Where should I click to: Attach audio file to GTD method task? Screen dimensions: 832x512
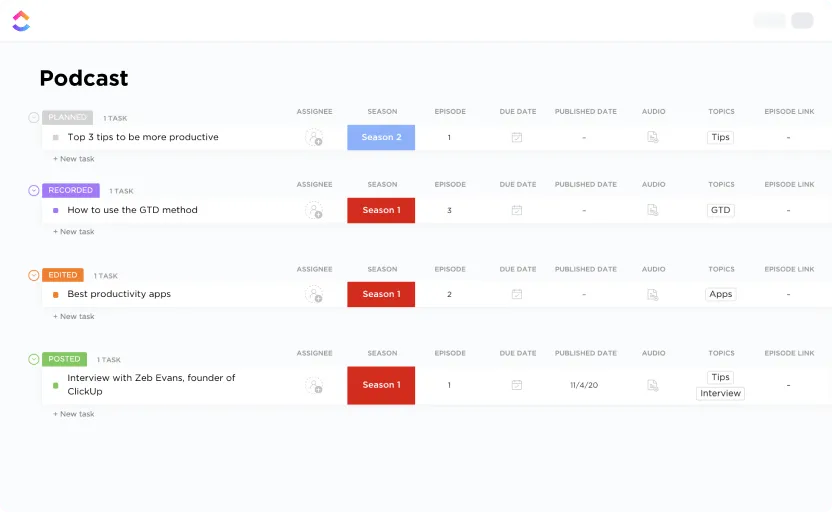point(653,210)
